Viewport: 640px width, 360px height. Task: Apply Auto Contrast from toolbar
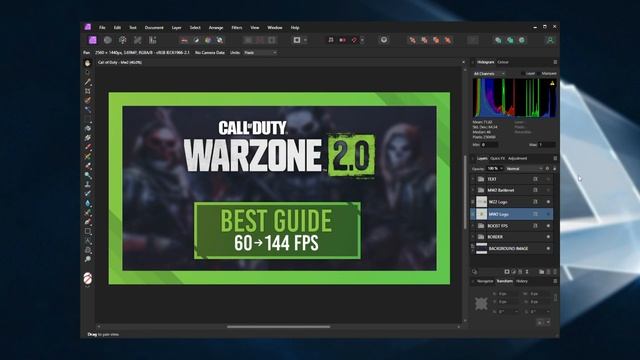pyautogui.click(x=196, y=40)
